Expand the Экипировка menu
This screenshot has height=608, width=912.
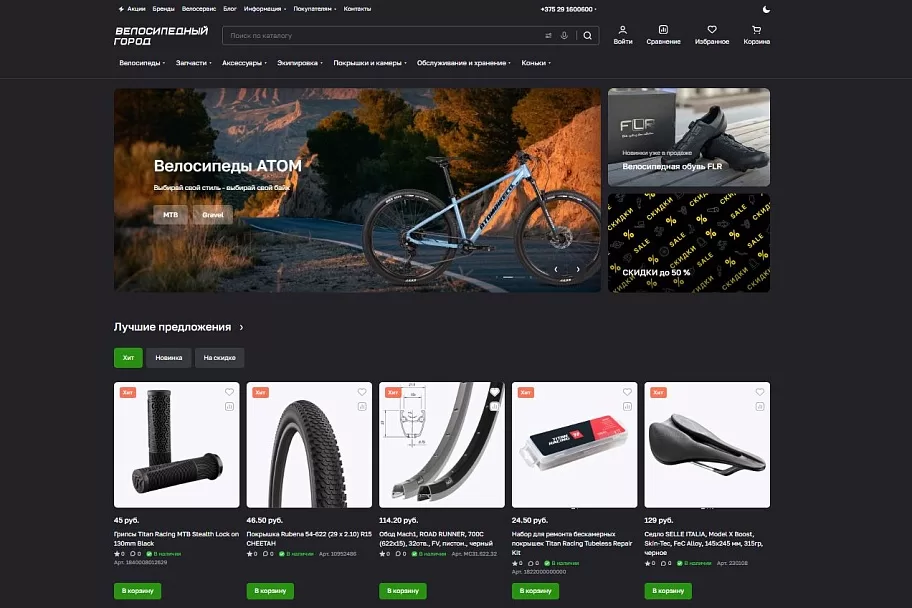(300, 63)
